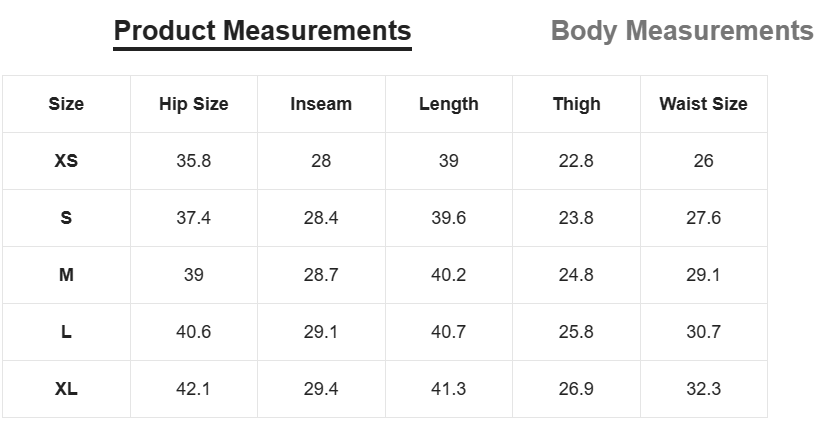Click the Hip Size column header
Viewport: 839px width, 421px height.
coord(194,104)
